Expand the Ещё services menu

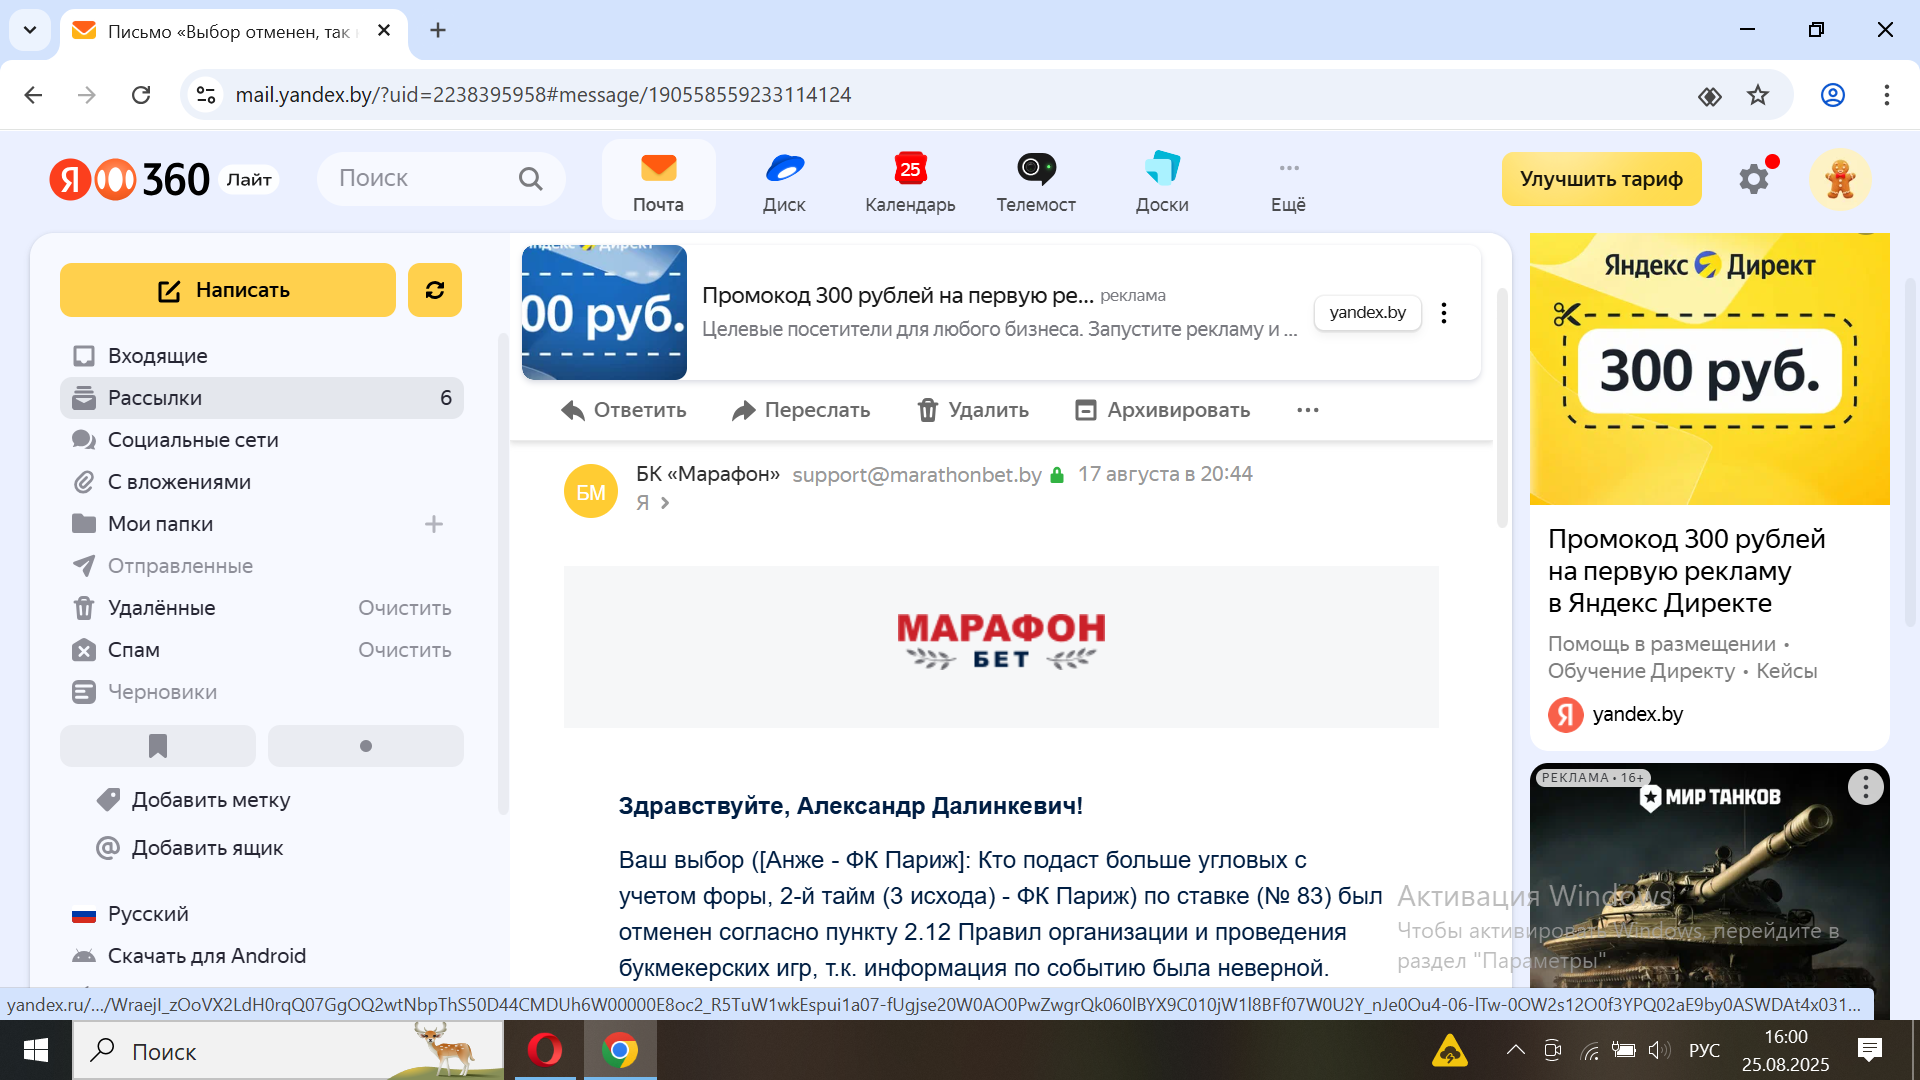[1288, 181]
